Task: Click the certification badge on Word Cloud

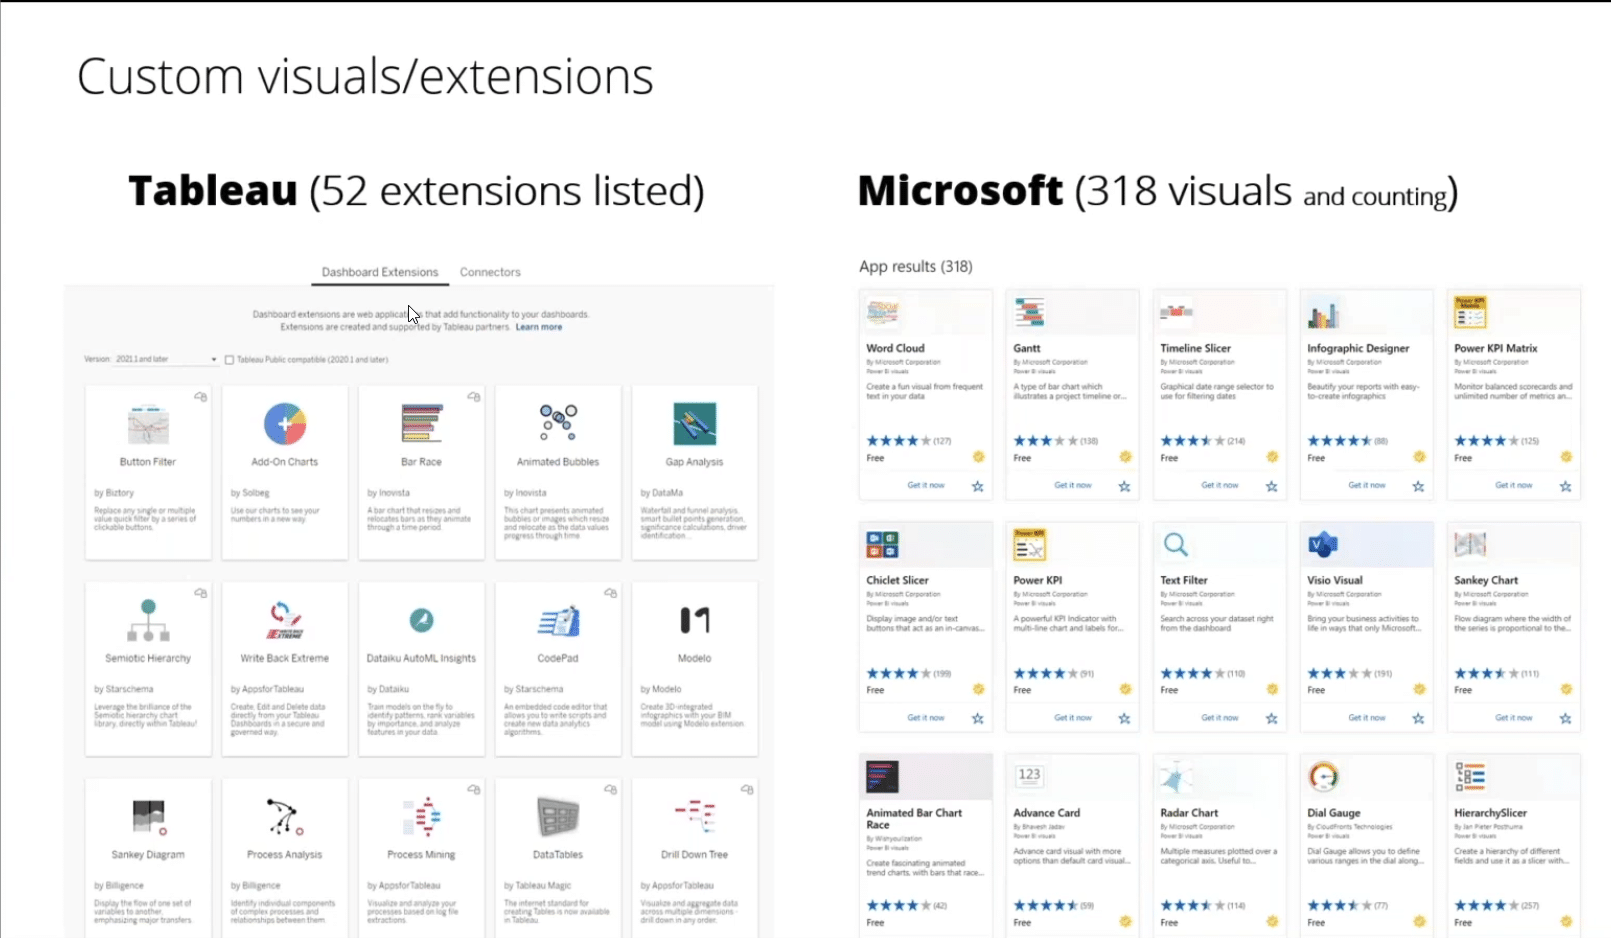Action: [978, 457]
